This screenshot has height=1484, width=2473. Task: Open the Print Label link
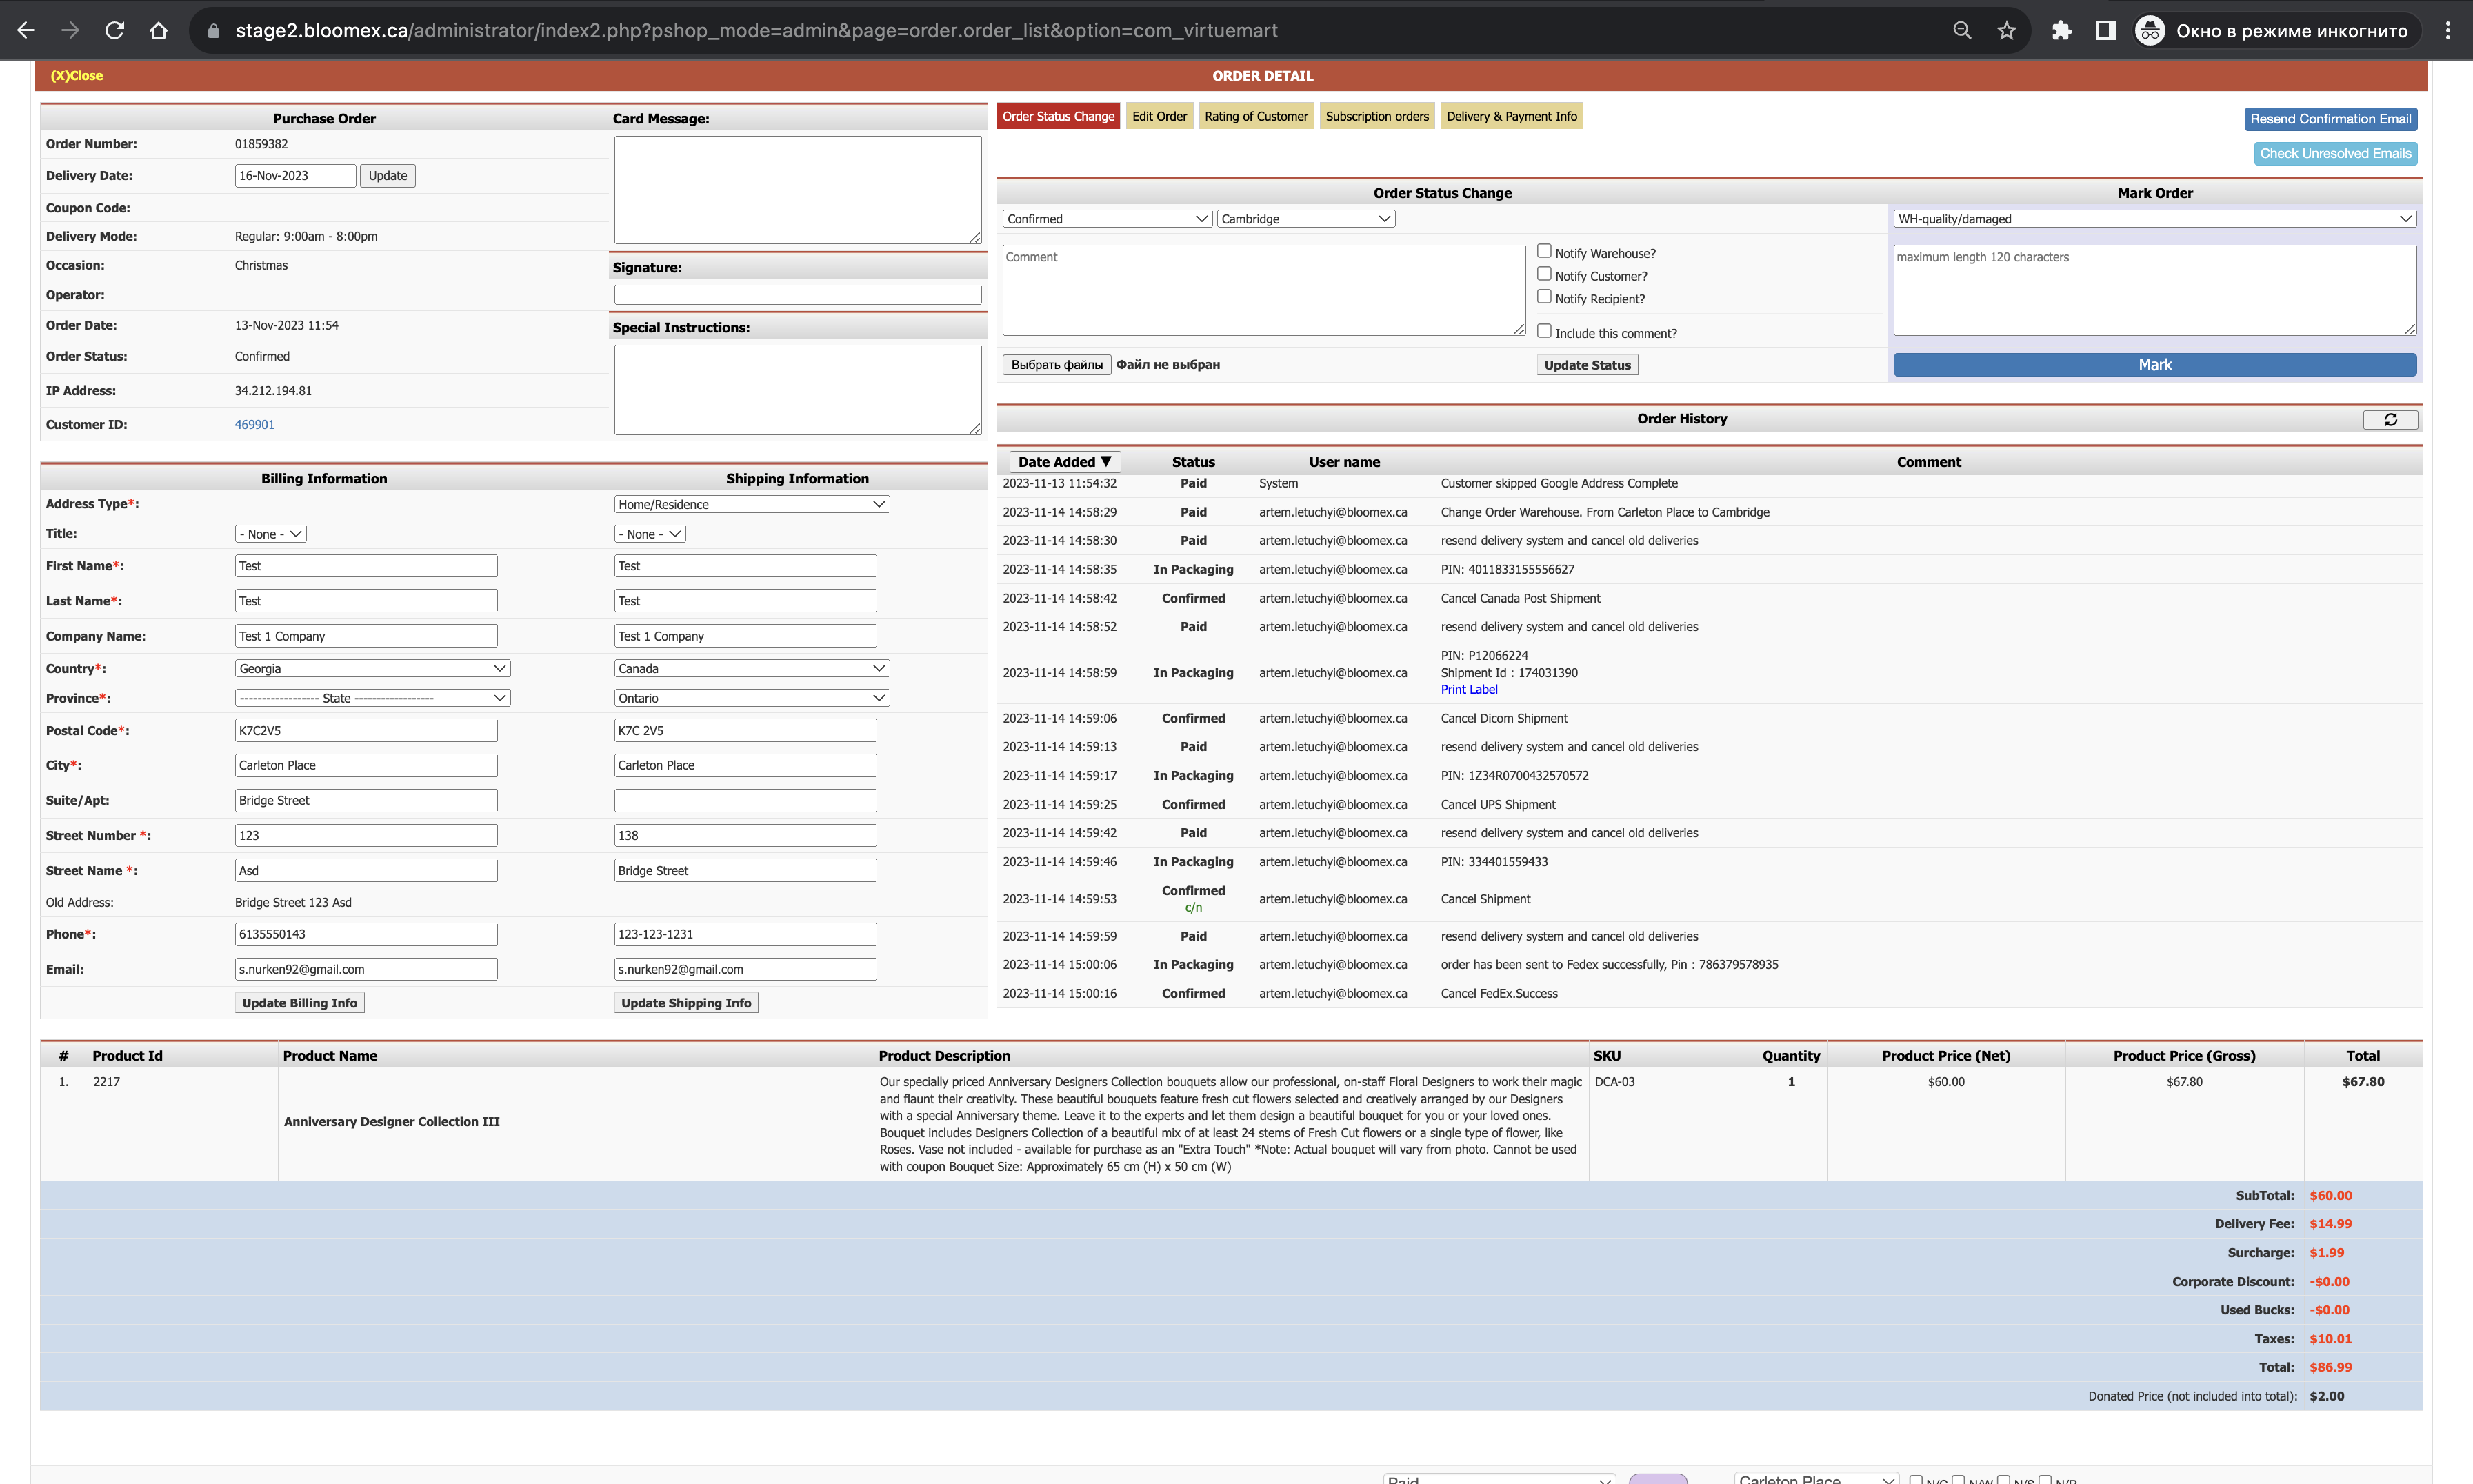[x=1468, y=690]
